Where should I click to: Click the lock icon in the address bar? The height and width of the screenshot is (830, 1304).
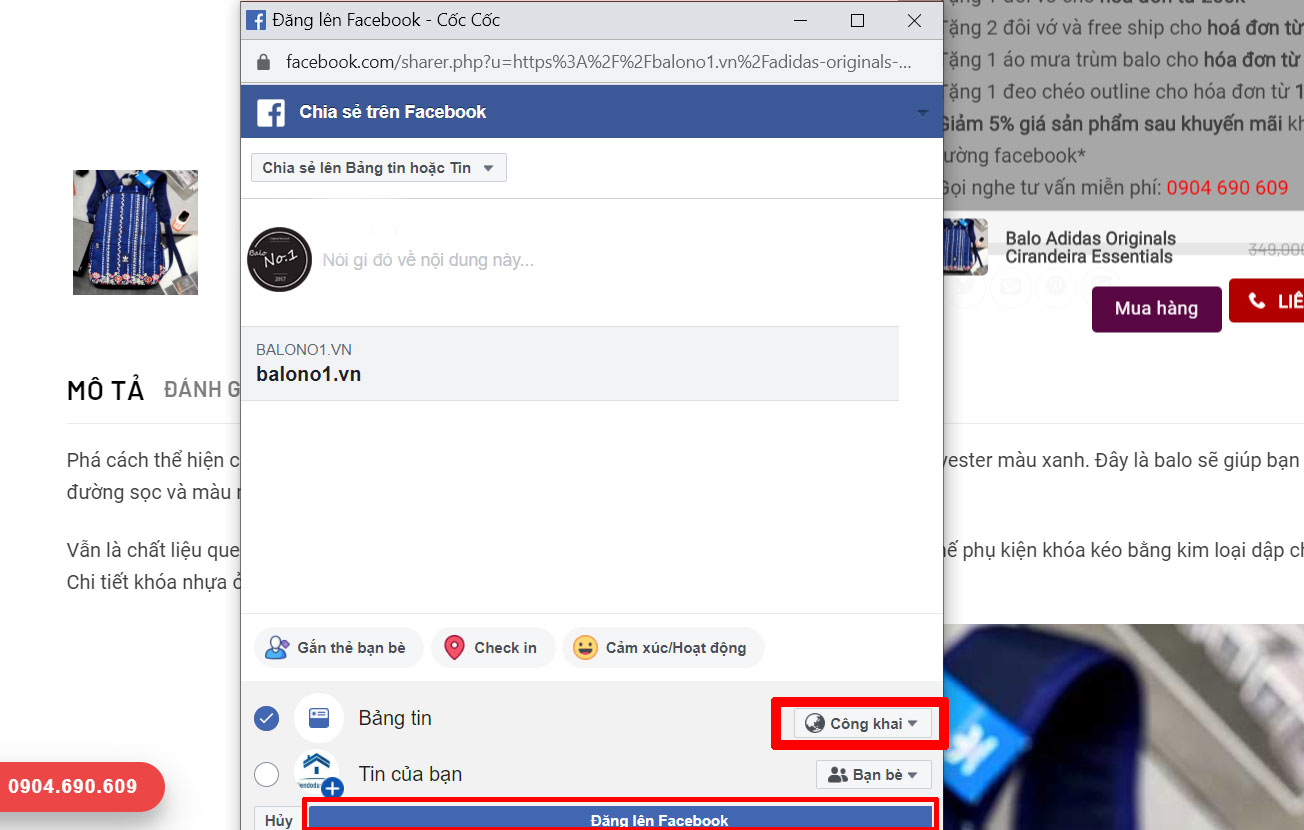[x=264, y=62]
